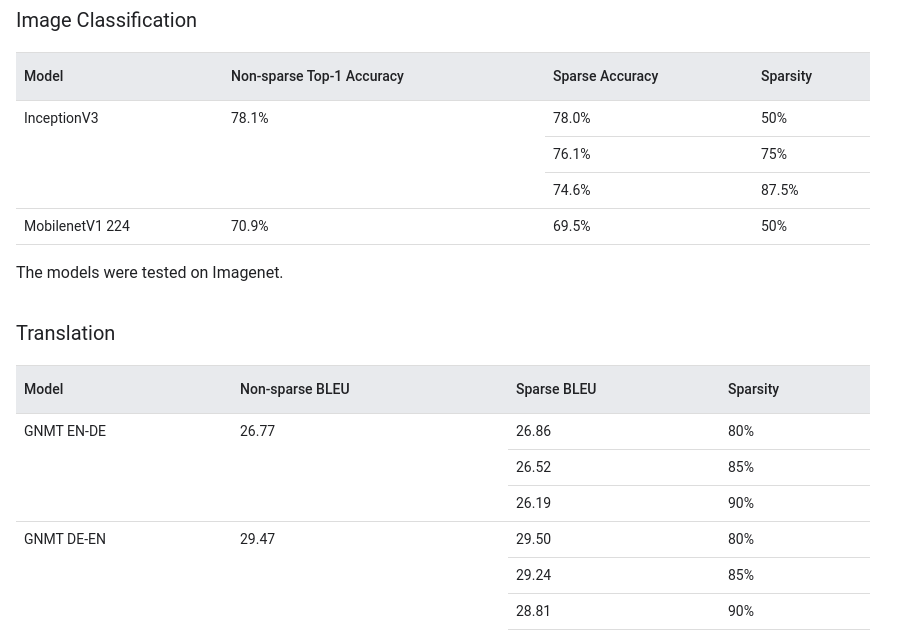Viewport: 905px width, 639px height.
Task: Select the GNMT DE-EN model cell
Action: [x=65, y=539]
